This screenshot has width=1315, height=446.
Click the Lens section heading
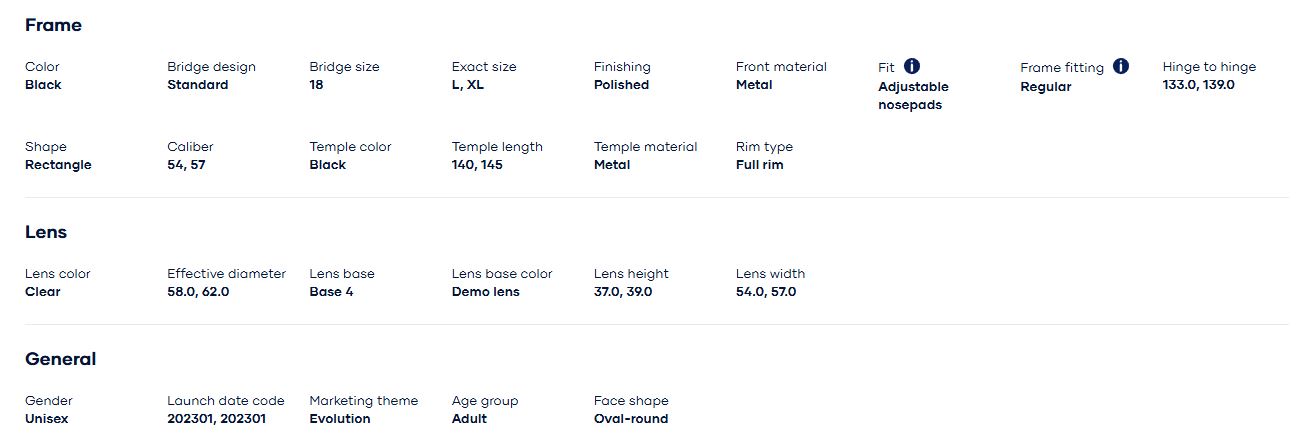click(x=46, y=232)
